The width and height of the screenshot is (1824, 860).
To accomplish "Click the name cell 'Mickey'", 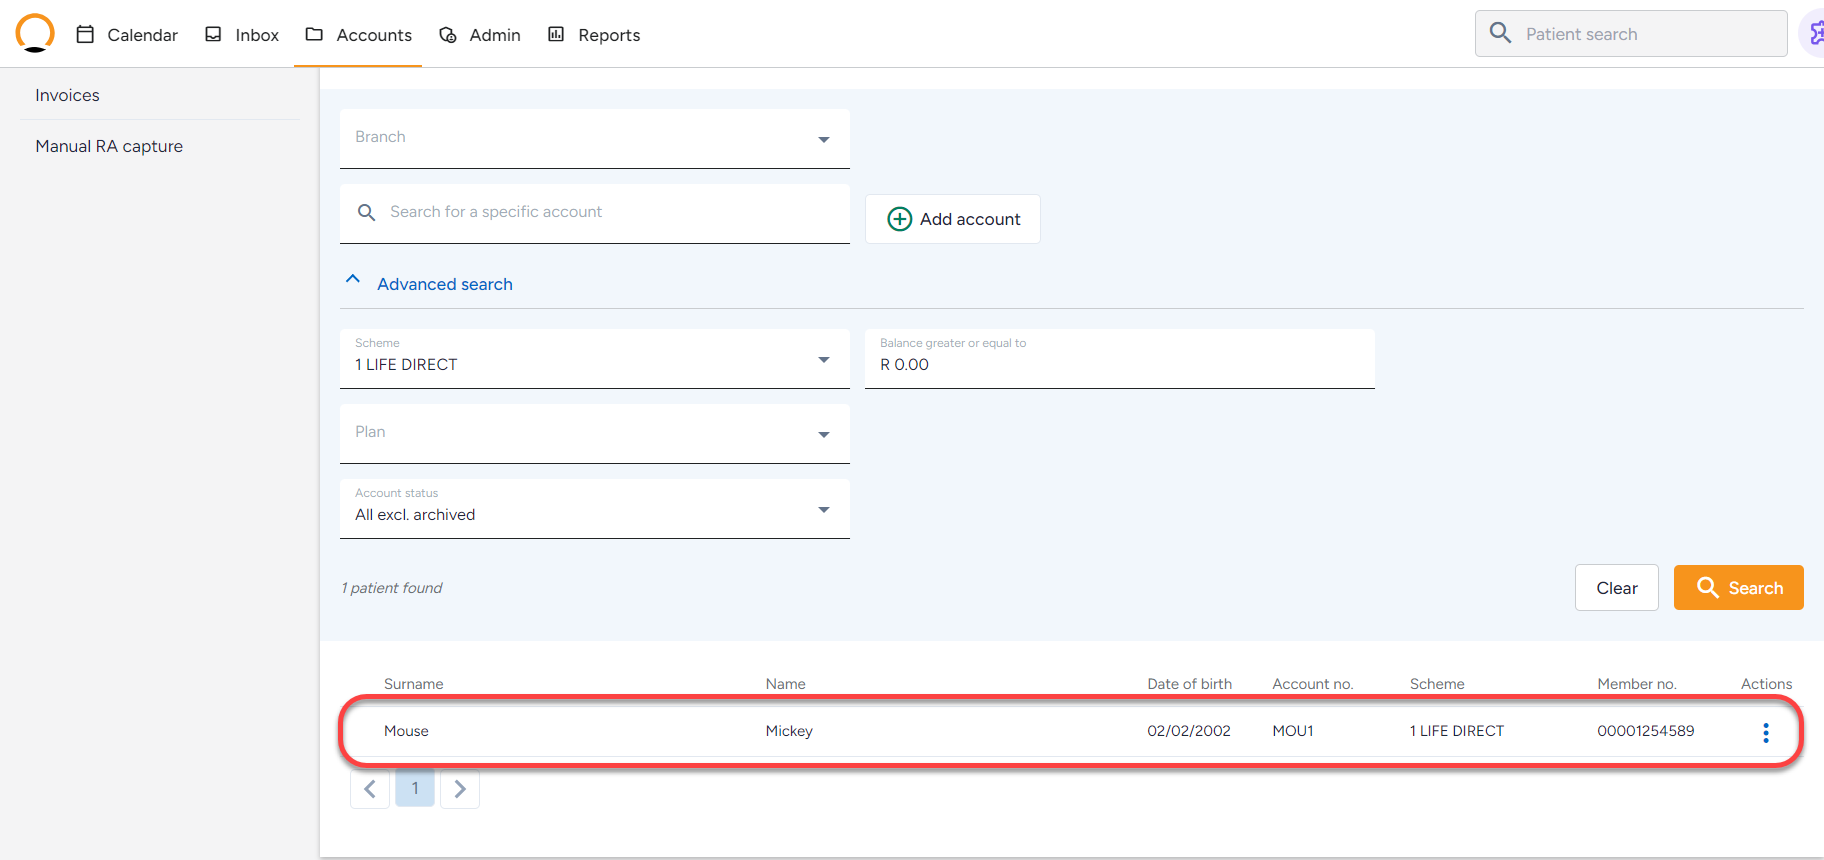I will coord(789,731).
